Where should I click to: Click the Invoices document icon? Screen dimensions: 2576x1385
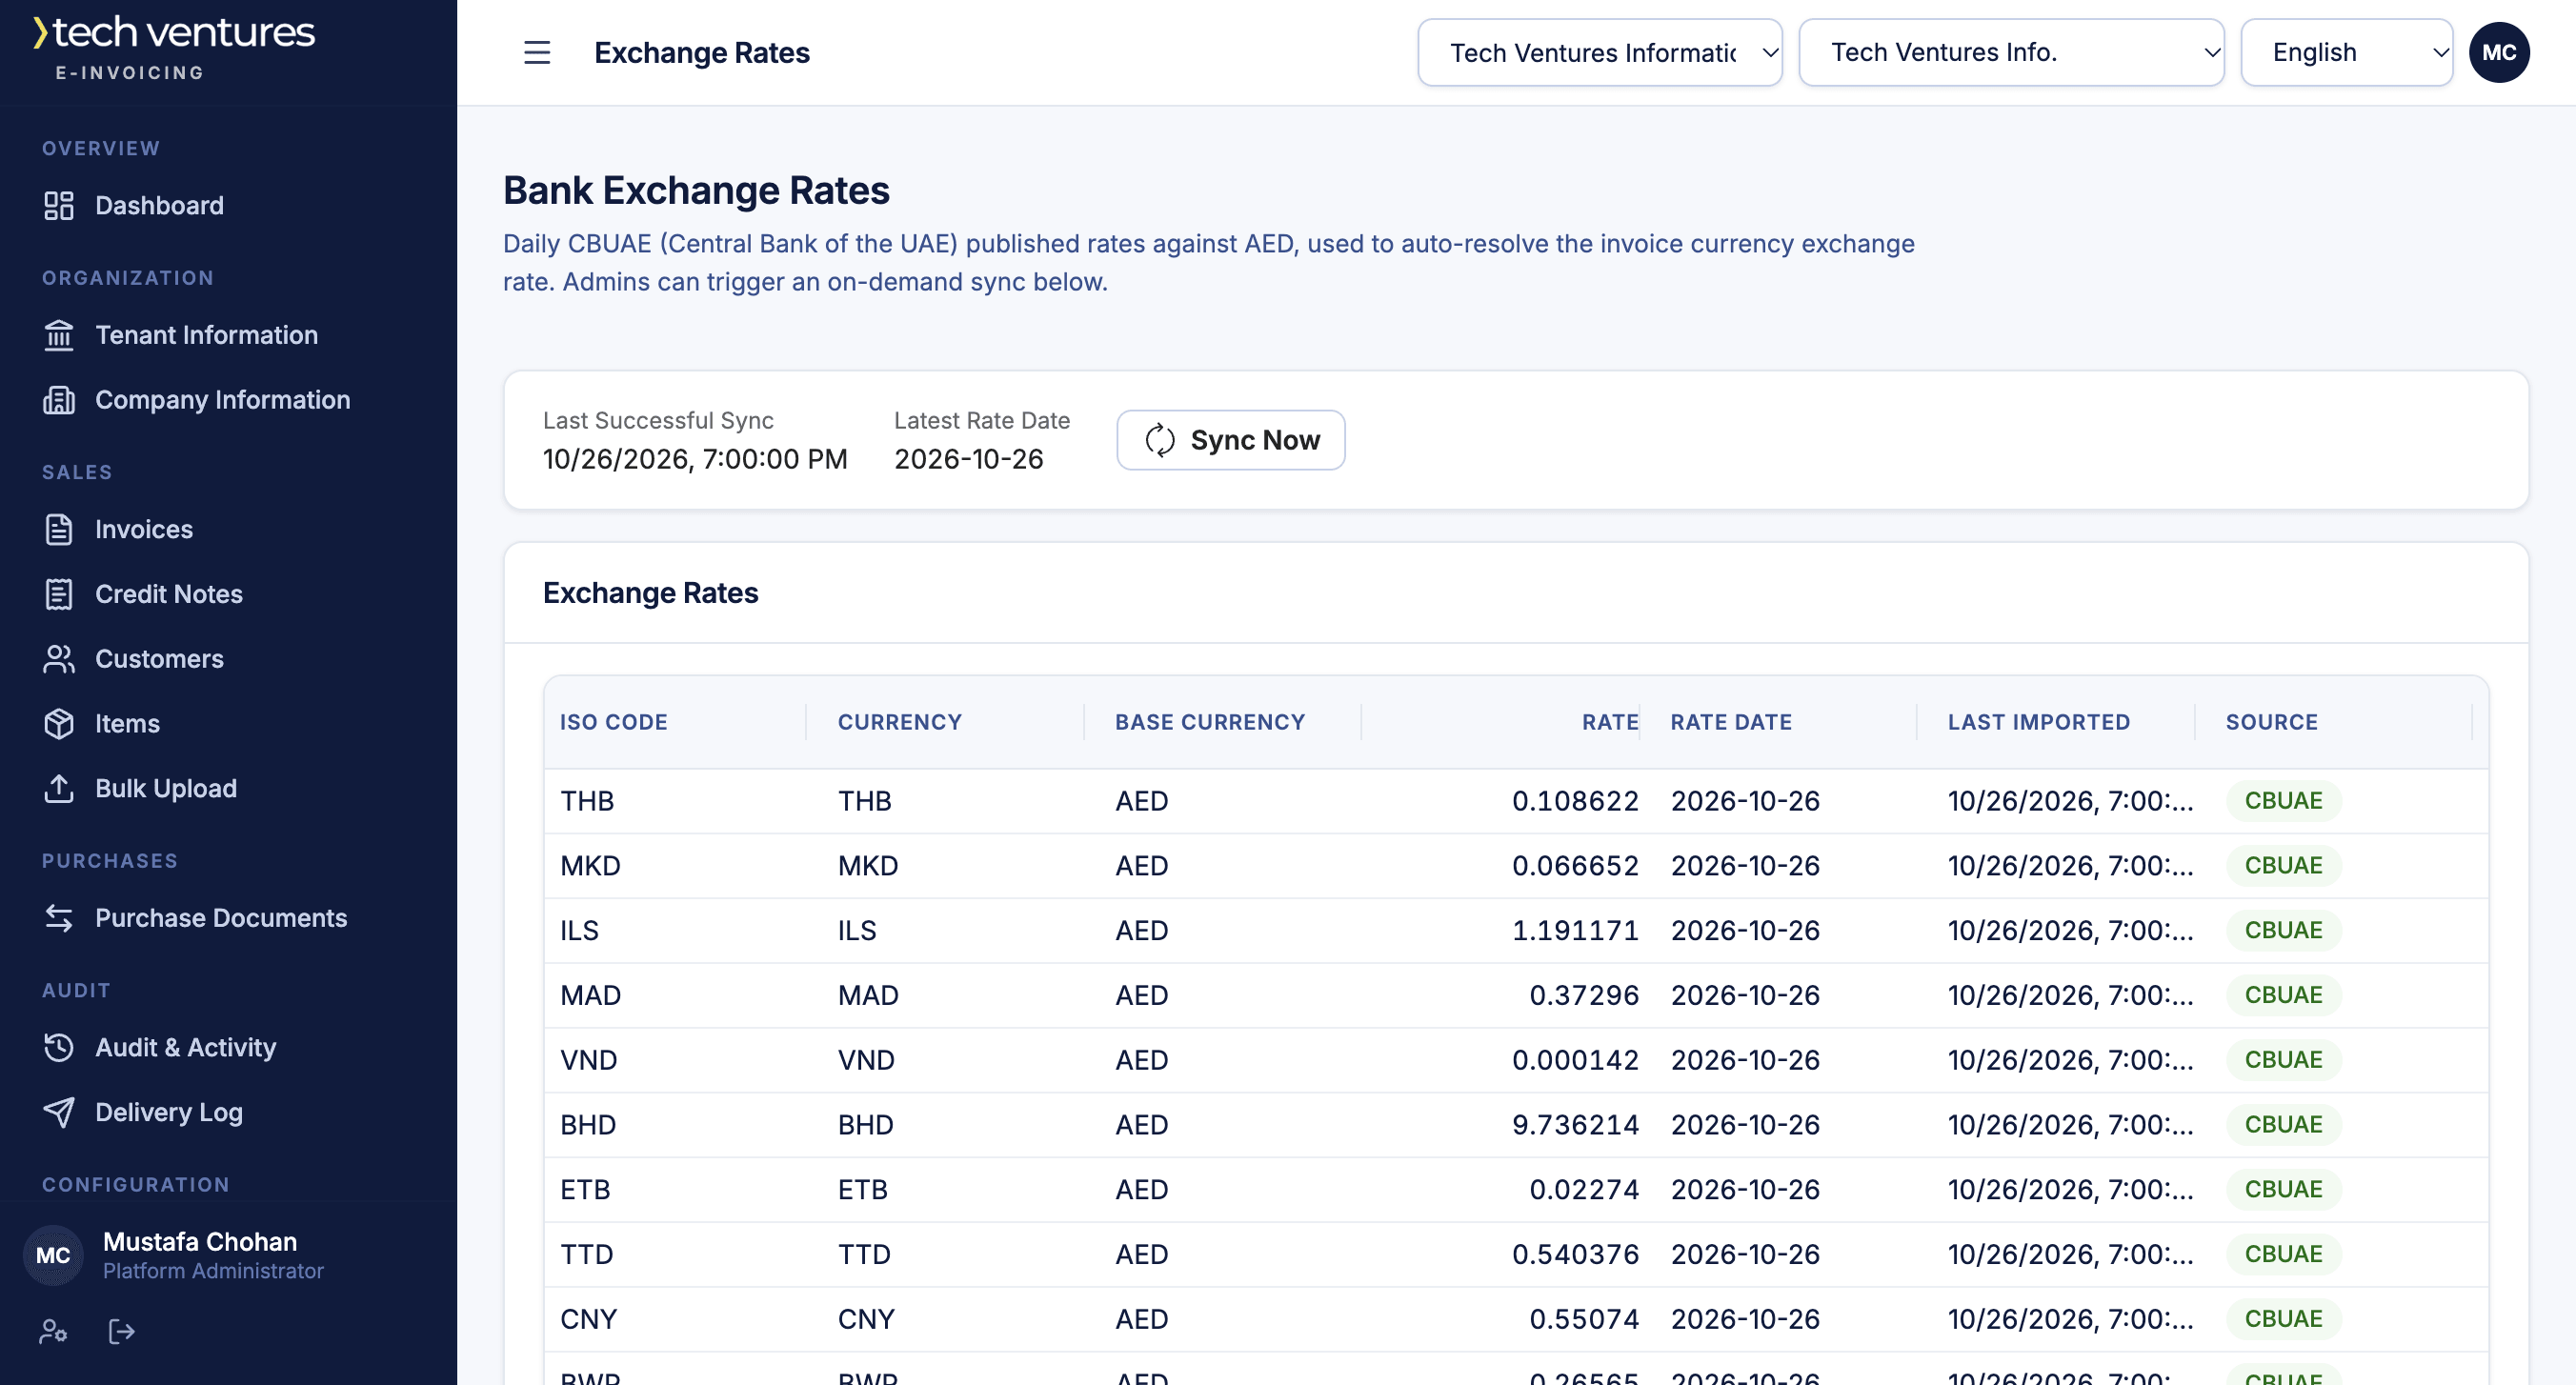pyautogui.click(x=59, y=529)
